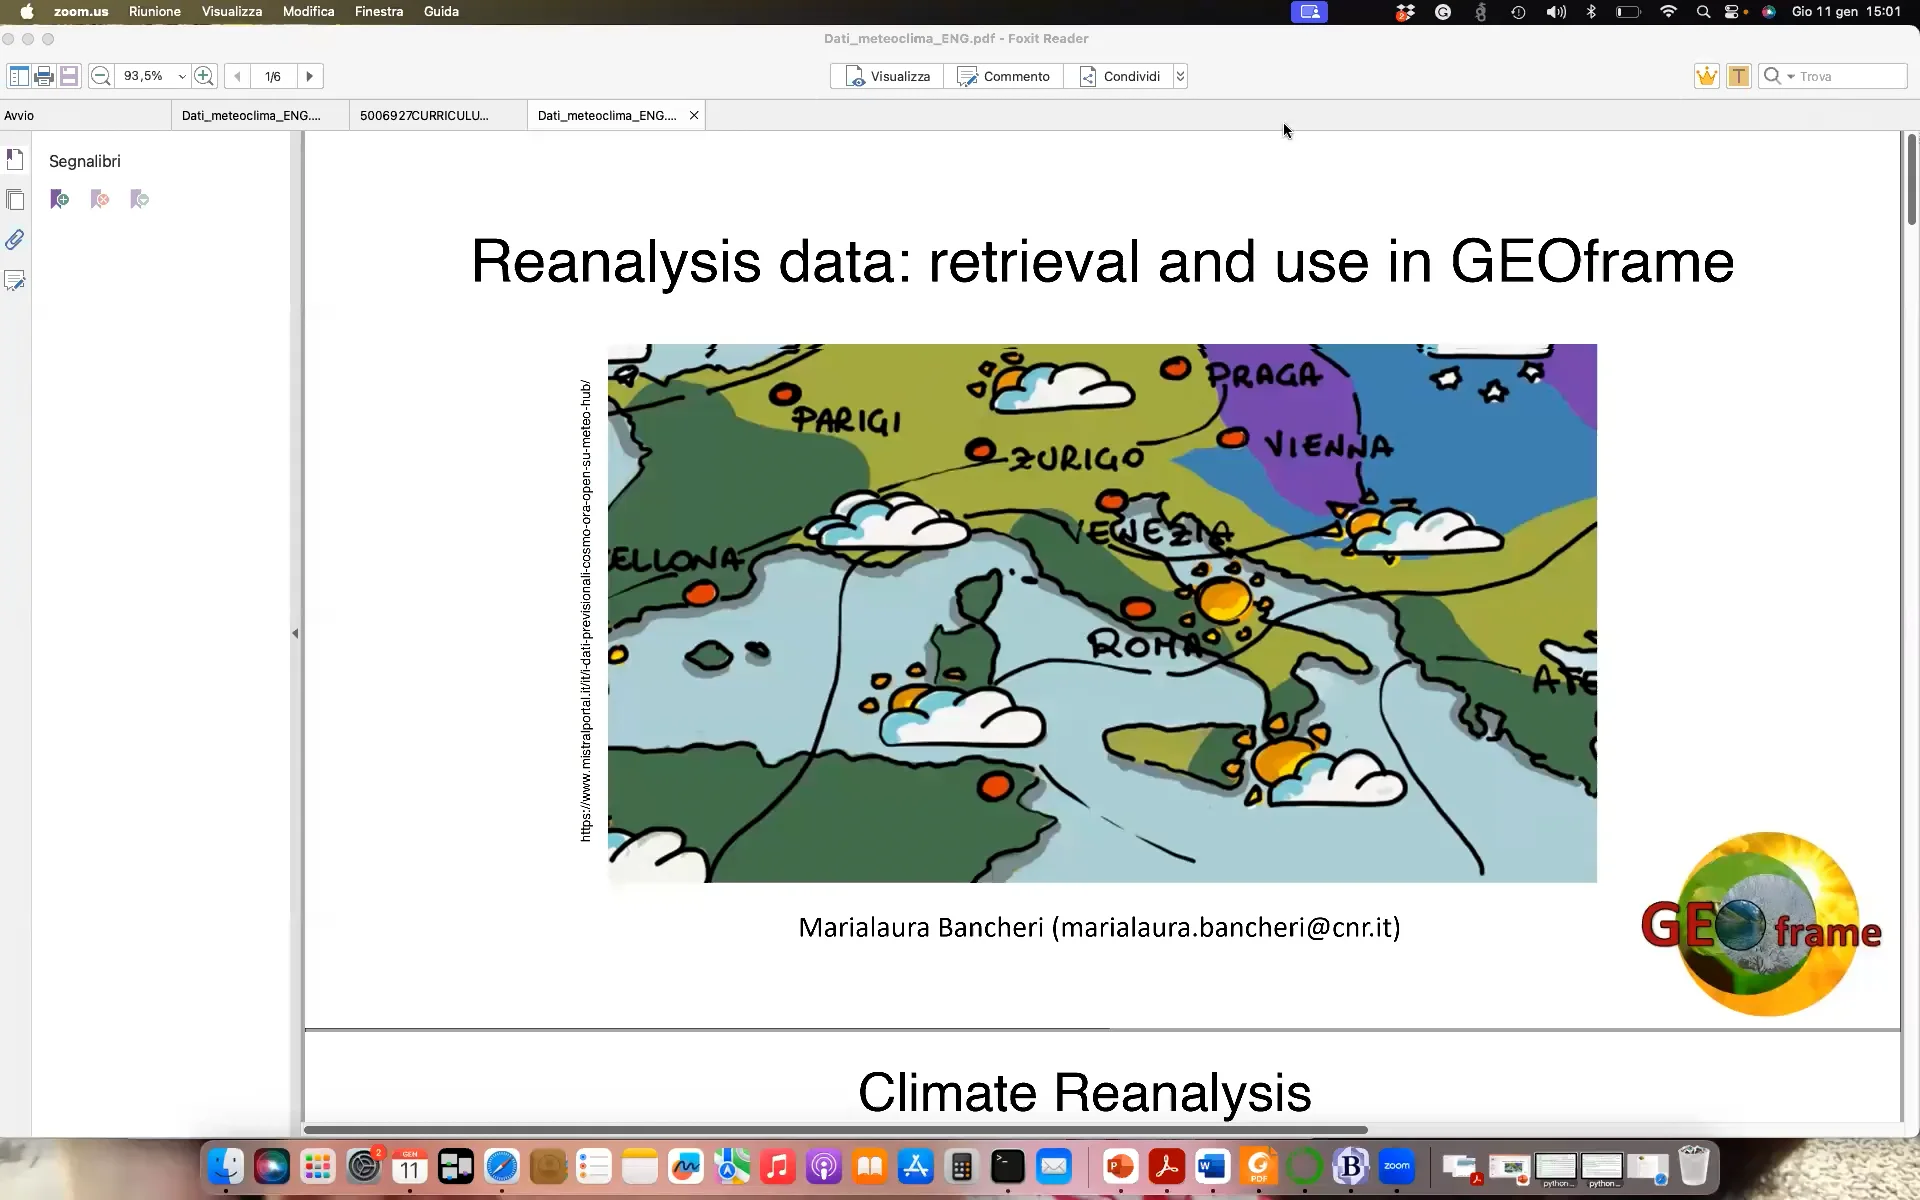Click the 1/6 page number field
1920x1200 pixels.
click(273, 76)
